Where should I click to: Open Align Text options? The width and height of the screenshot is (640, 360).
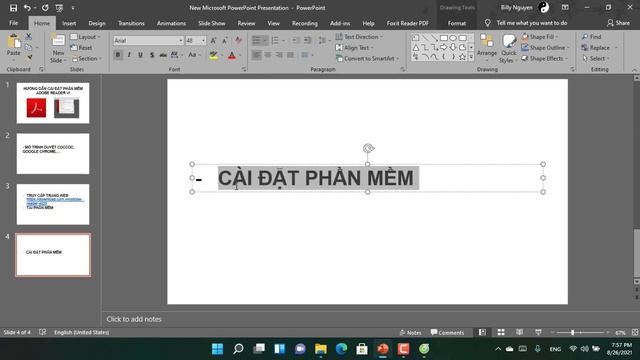(354, 48)
